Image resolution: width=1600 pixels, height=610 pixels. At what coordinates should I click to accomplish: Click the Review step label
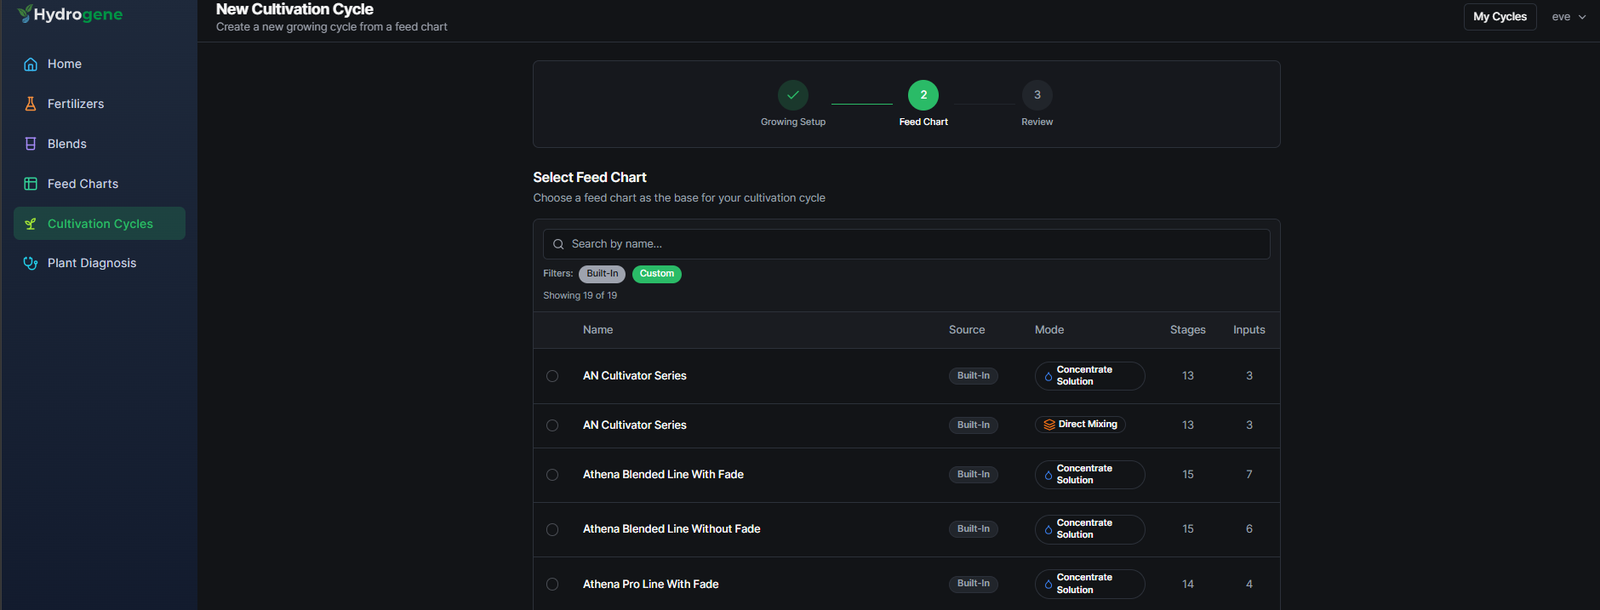pyautogui.click(x=1037, y=122)
